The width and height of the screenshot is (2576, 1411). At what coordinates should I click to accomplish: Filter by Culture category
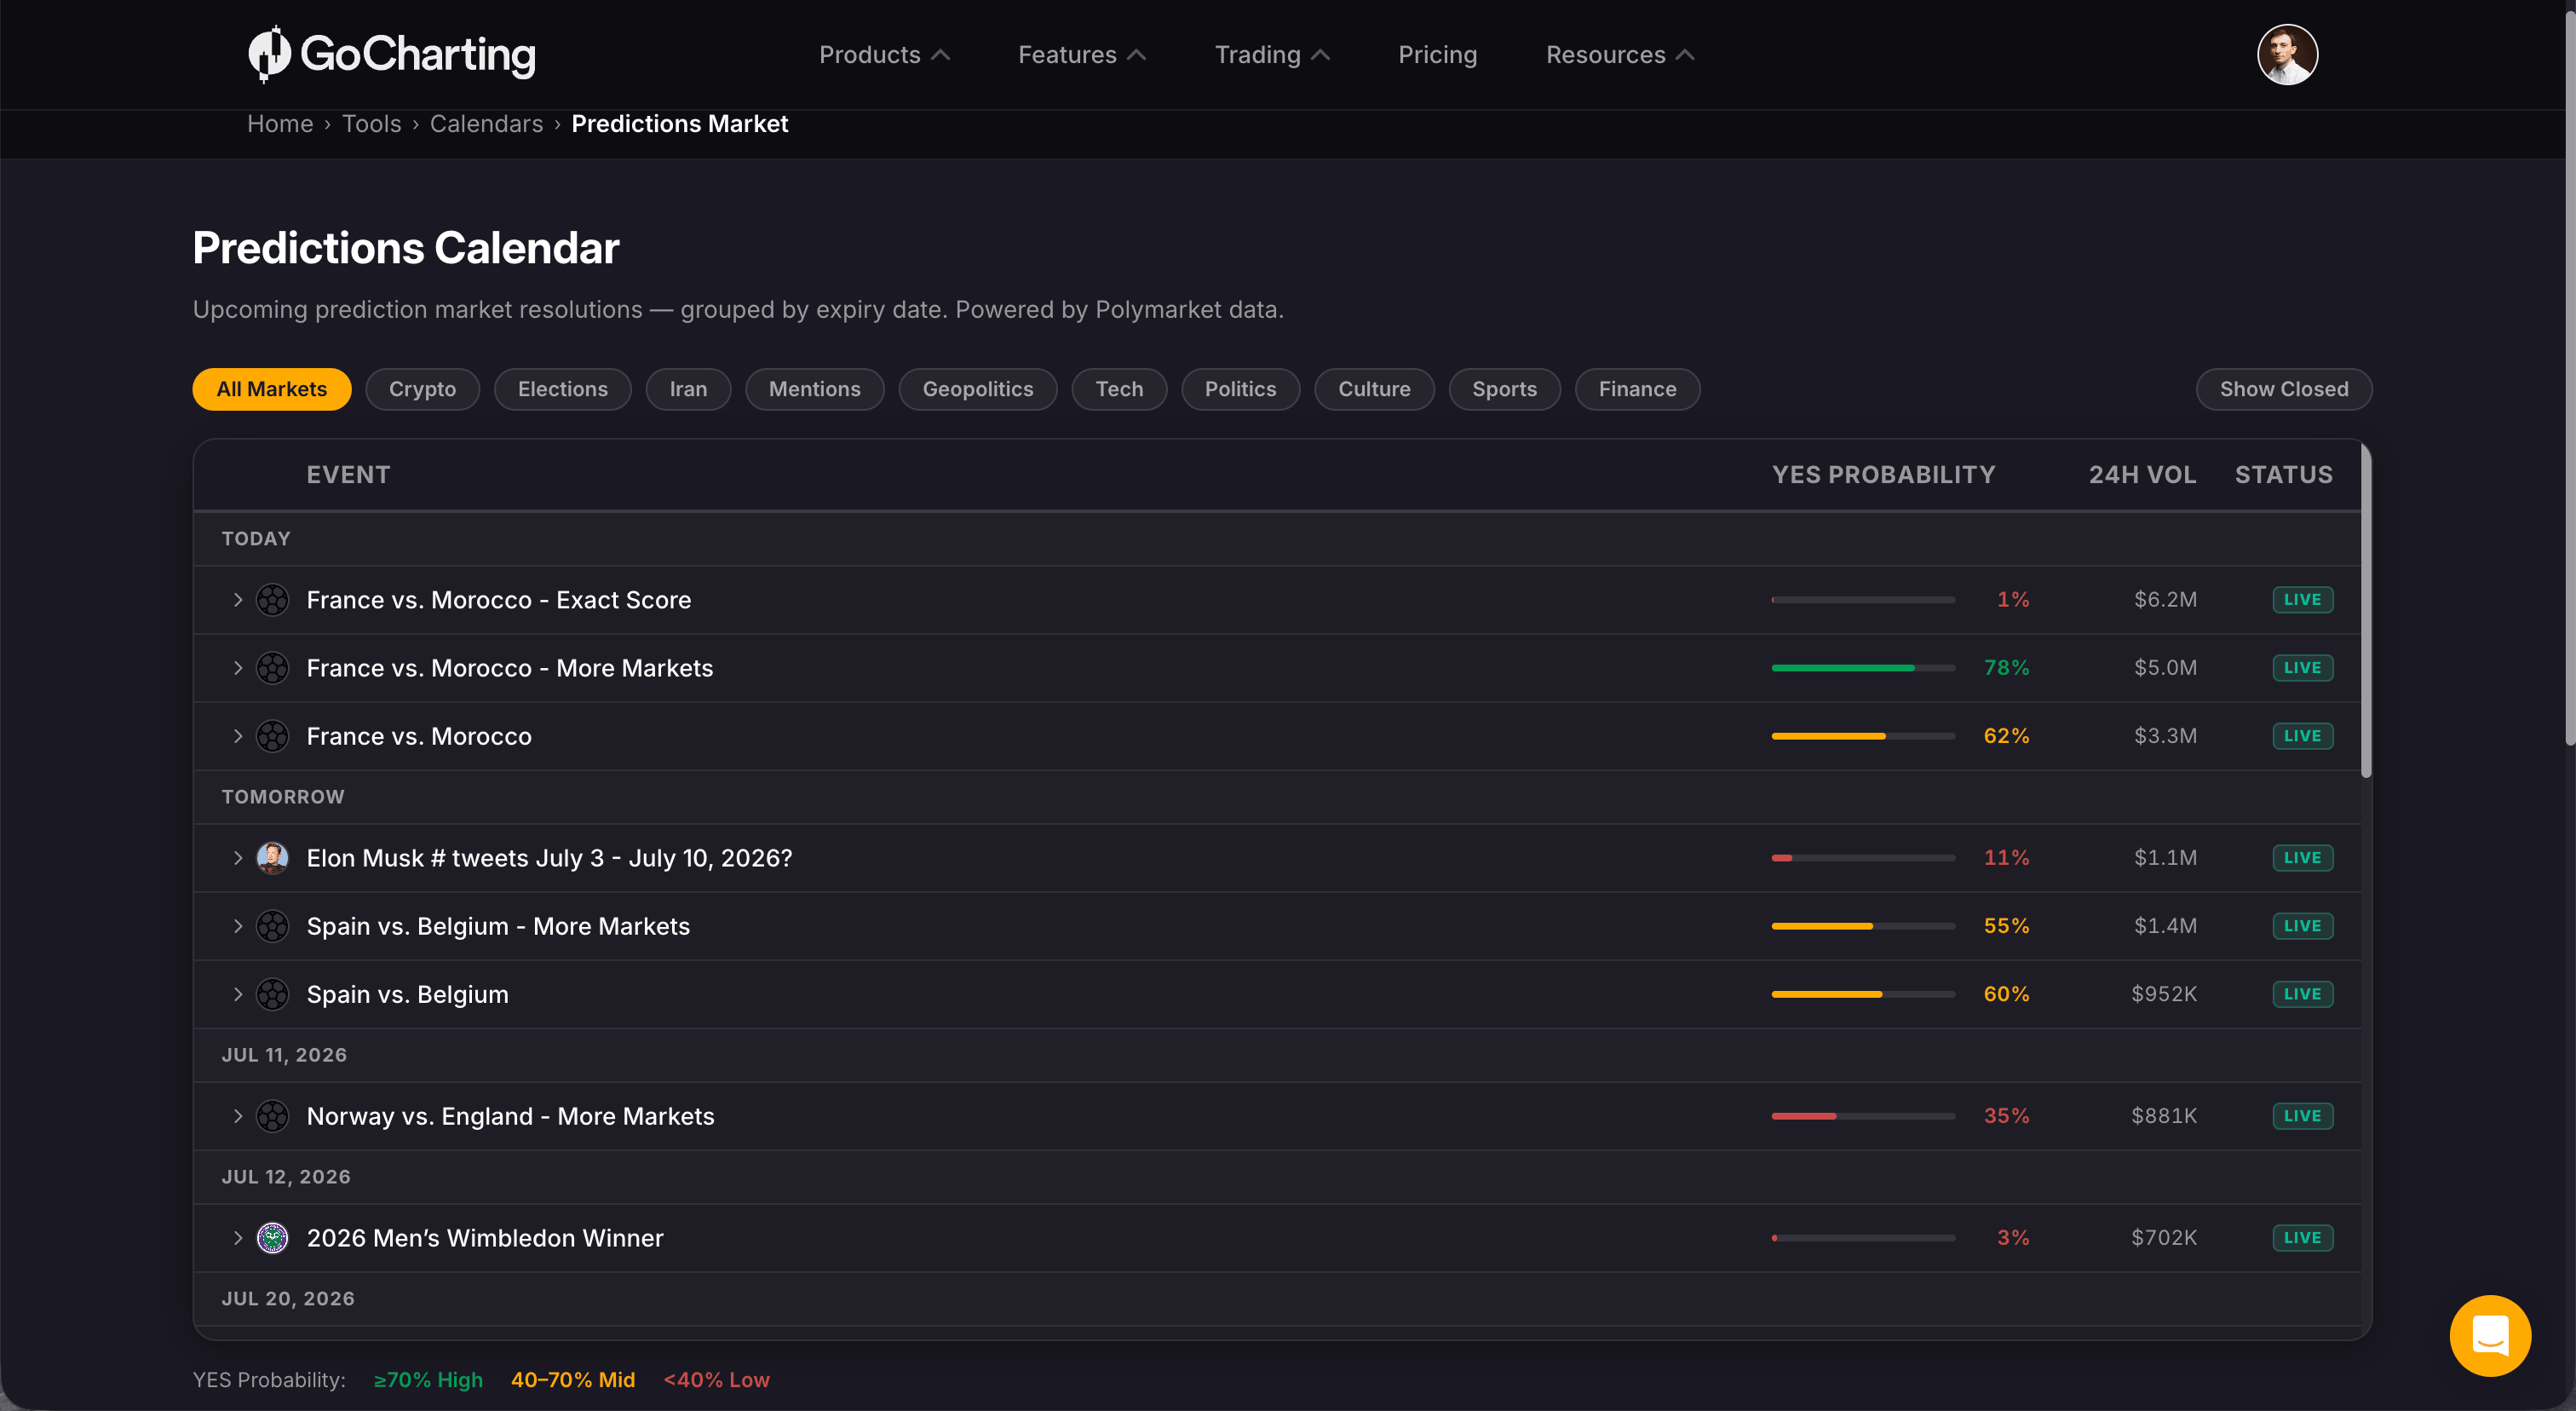pyautogui.click(x=1374, y=389)
